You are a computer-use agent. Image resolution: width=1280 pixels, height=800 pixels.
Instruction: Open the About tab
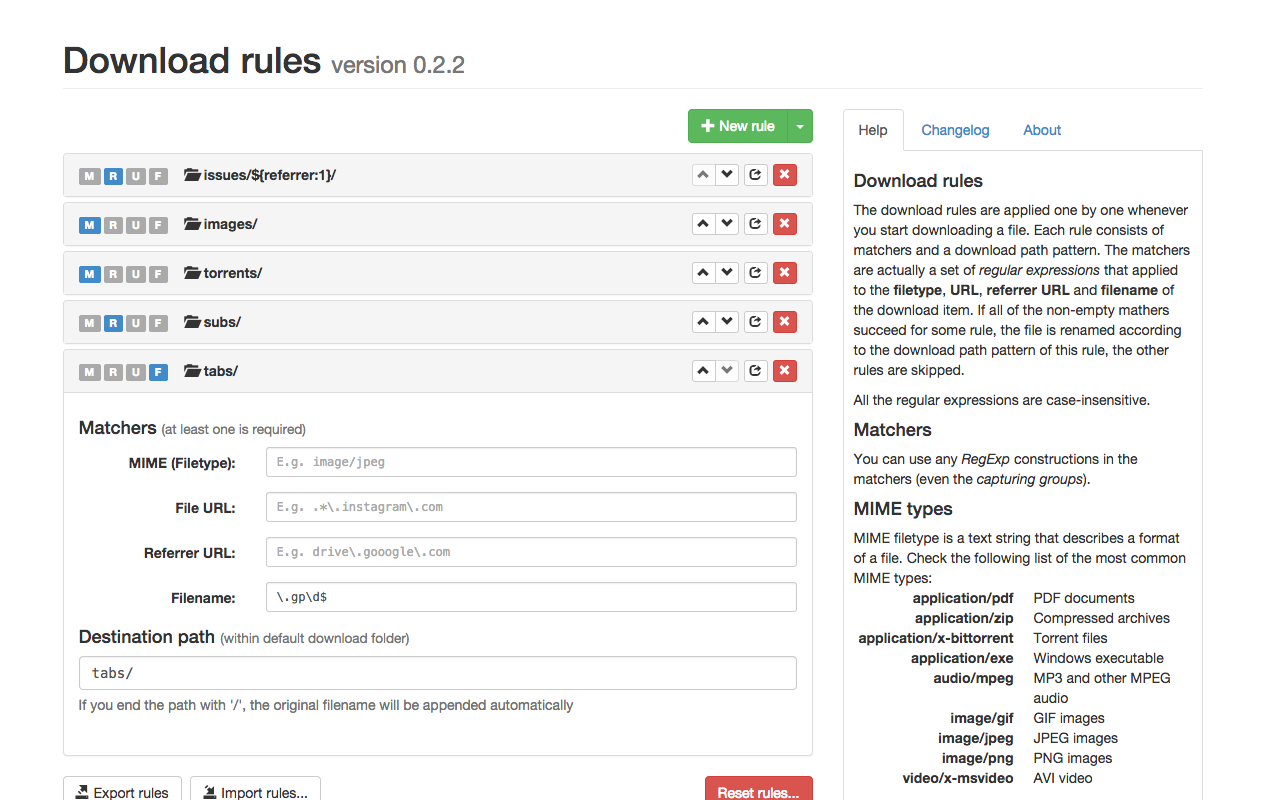click(1041, 130)
